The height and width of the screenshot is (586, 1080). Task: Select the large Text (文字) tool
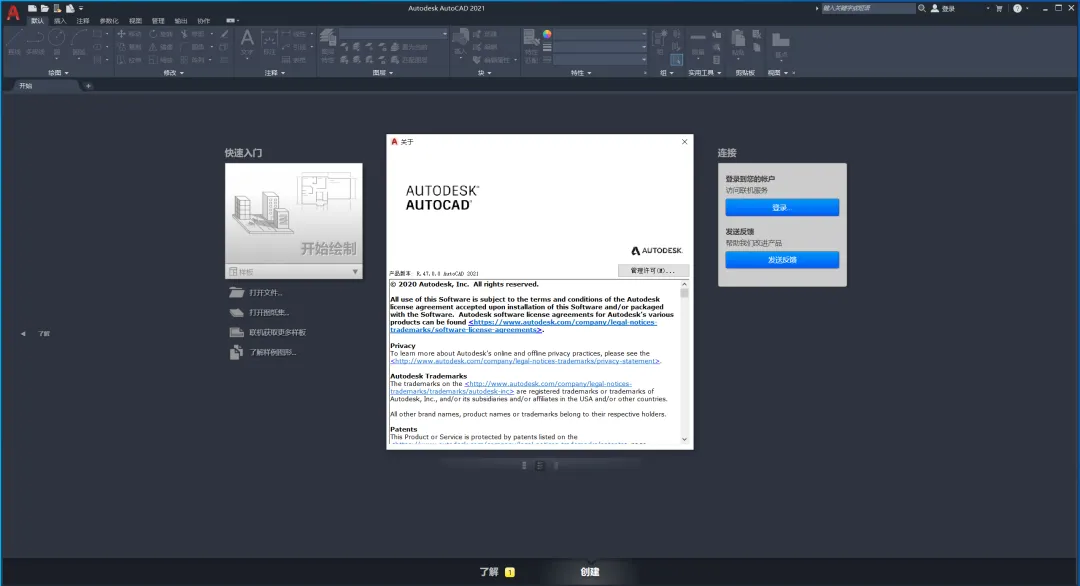point(247,43)
